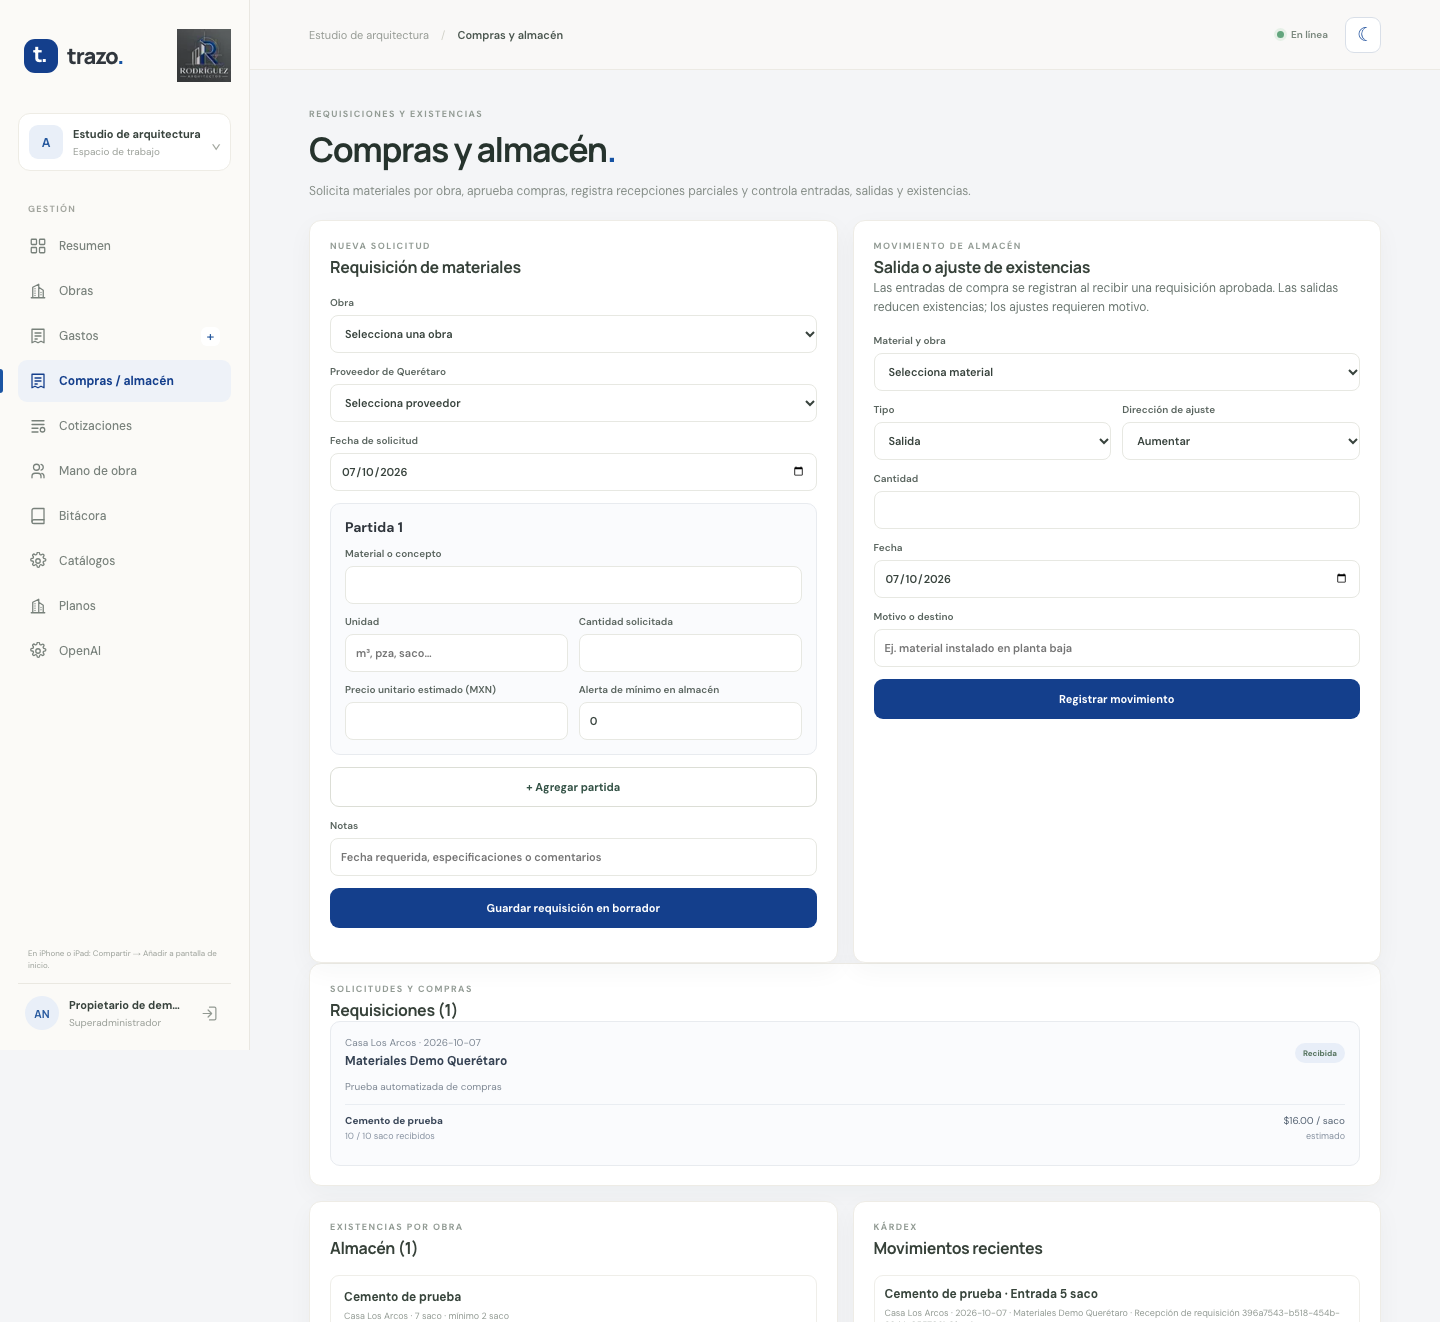Click the Precio unitario estimado input

pos(456,721)
